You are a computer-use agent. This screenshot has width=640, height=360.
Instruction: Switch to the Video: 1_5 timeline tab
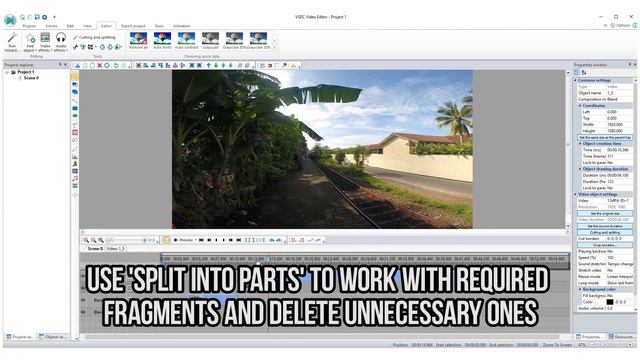point(116,248)
